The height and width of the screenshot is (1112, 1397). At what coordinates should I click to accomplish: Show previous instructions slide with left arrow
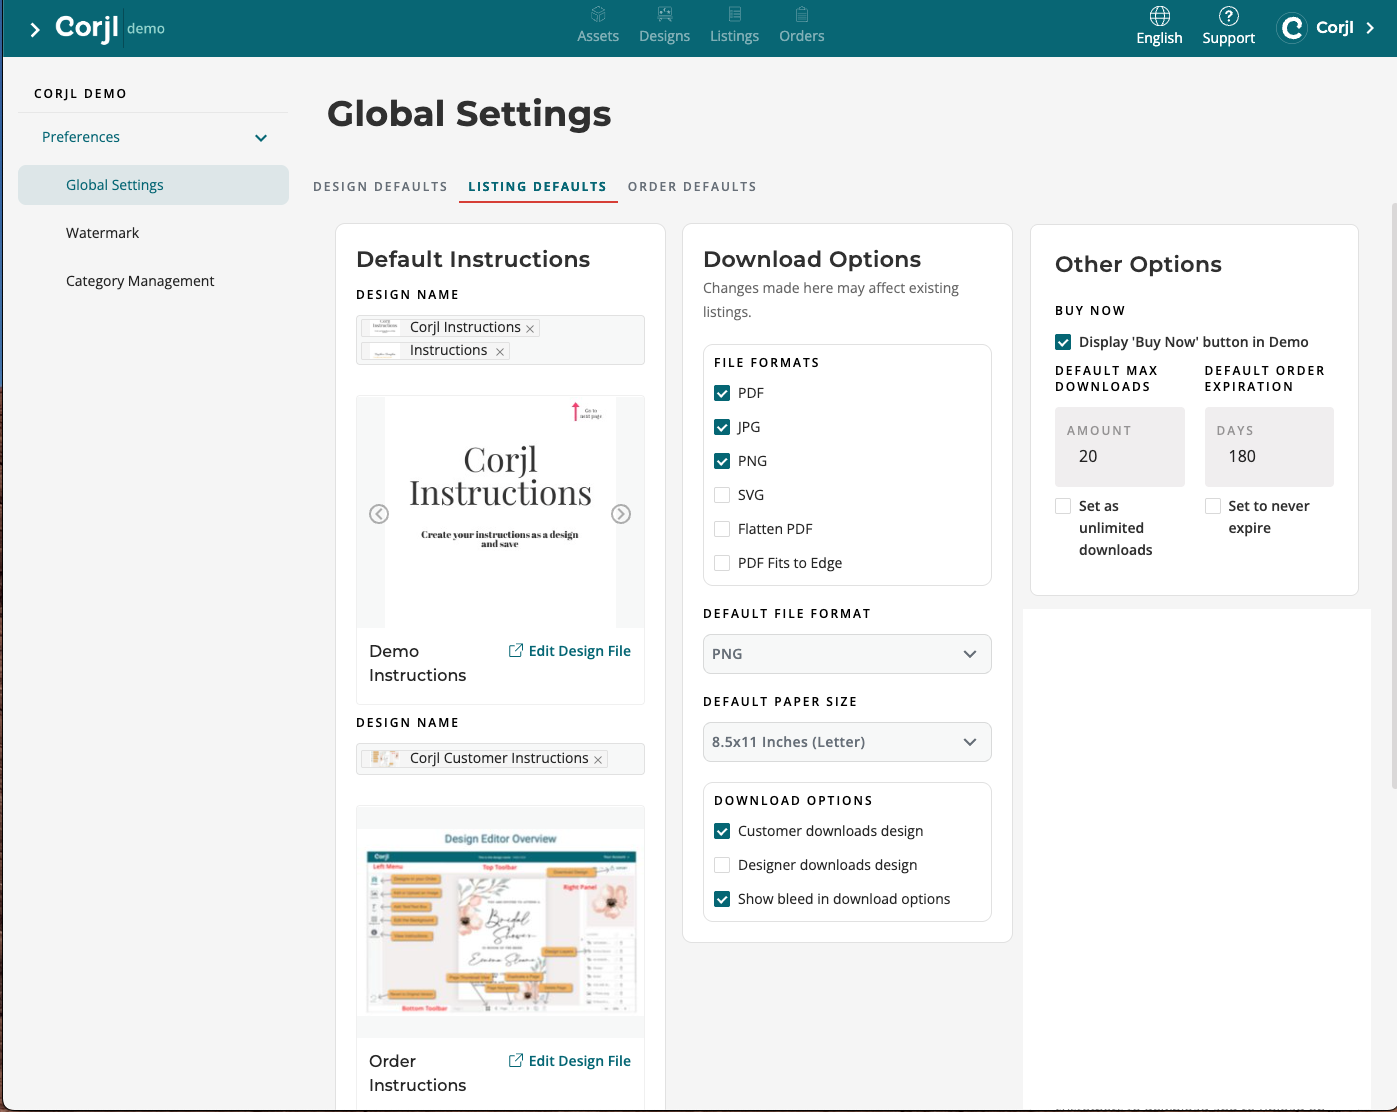(379, 514)
